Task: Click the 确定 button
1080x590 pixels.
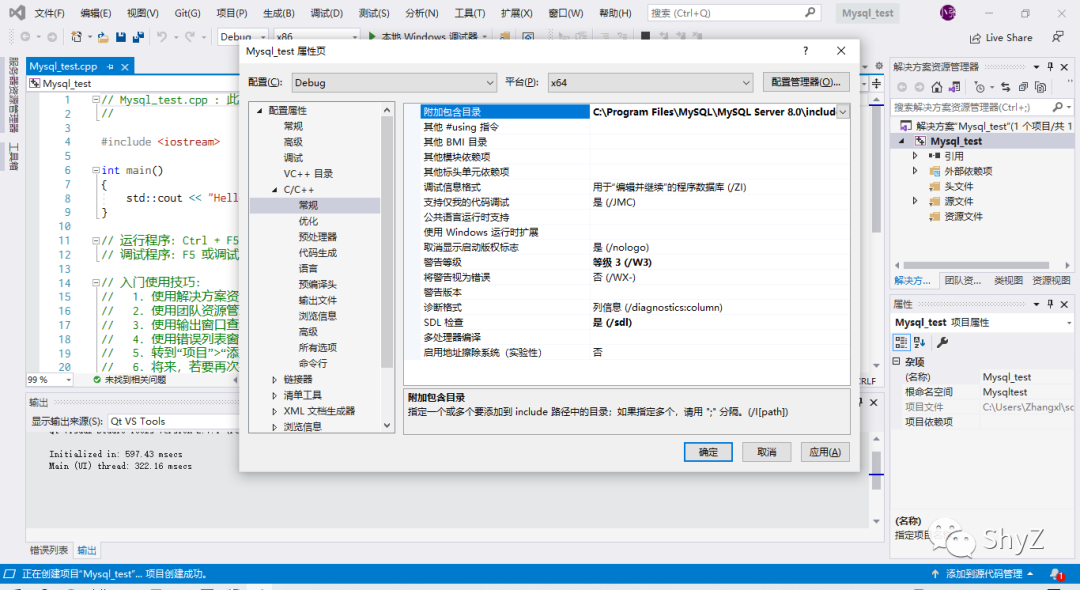Action: (x=708, y=452)
